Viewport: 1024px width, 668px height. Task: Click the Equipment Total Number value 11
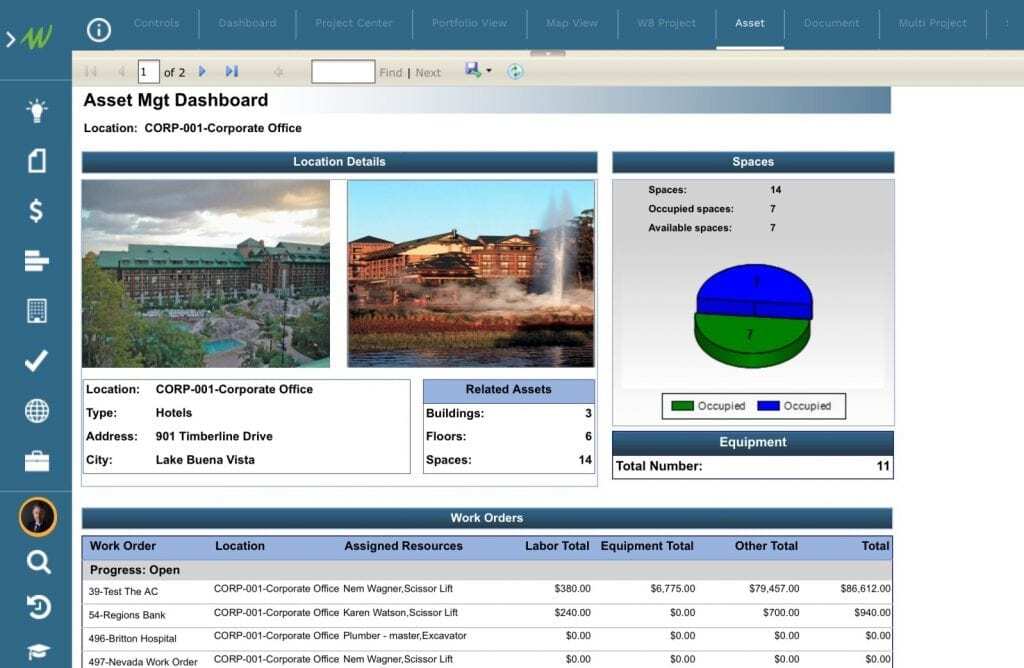[883, 466]
